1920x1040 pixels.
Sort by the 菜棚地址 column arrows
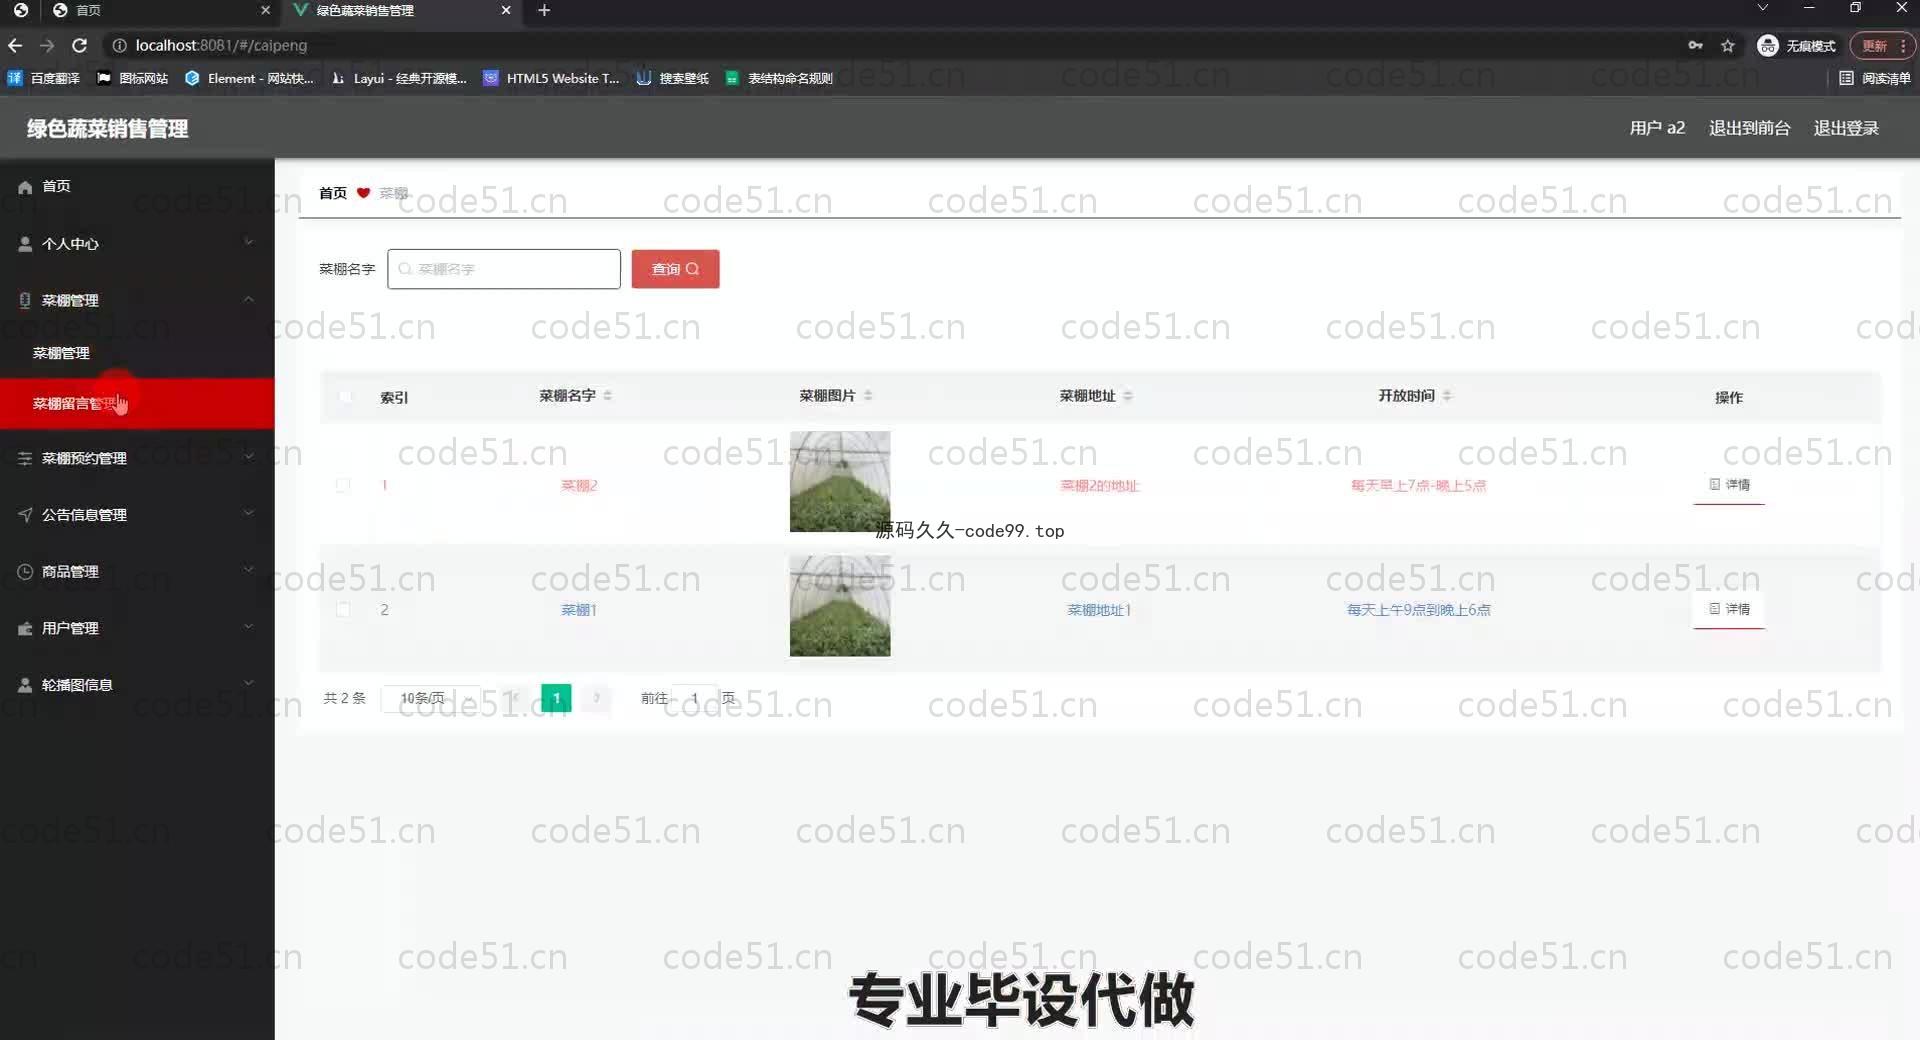(1128, 396)
